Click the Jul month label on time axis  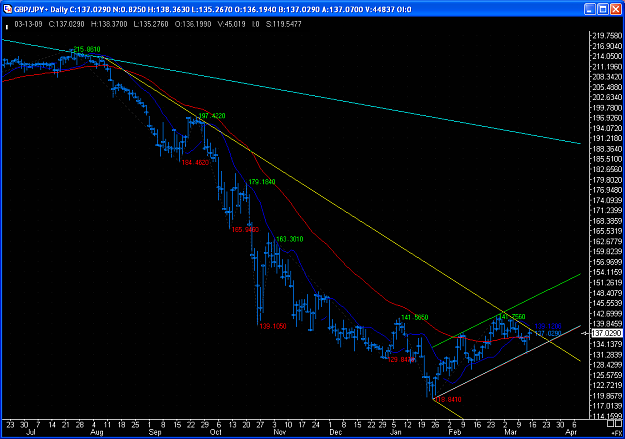pyautogui.click(x=30, y=432)
